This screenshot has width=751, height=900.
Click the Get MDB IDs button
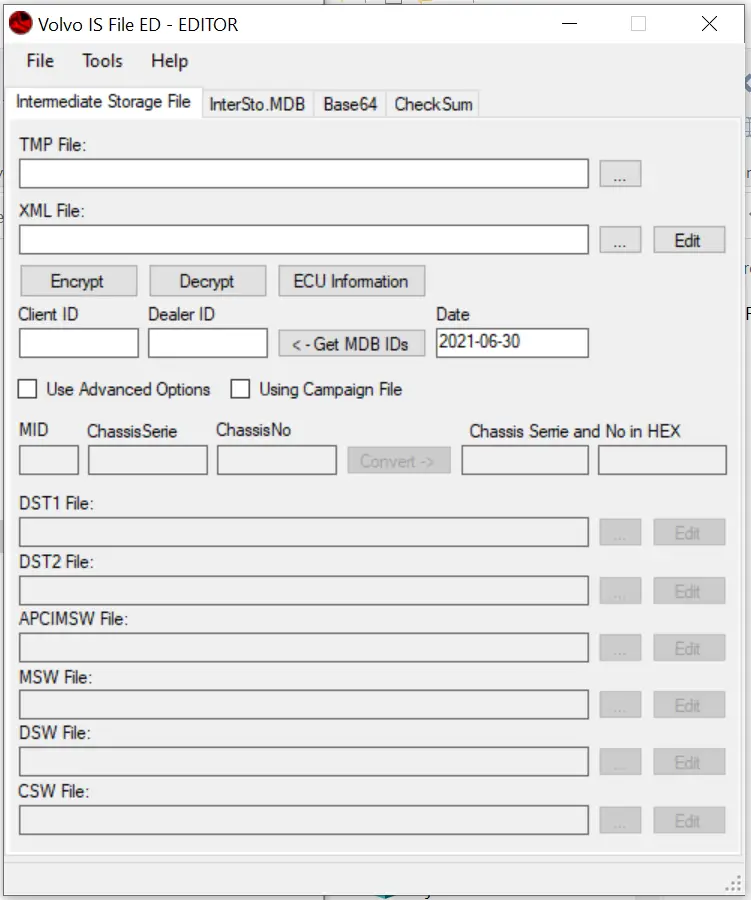351,344
